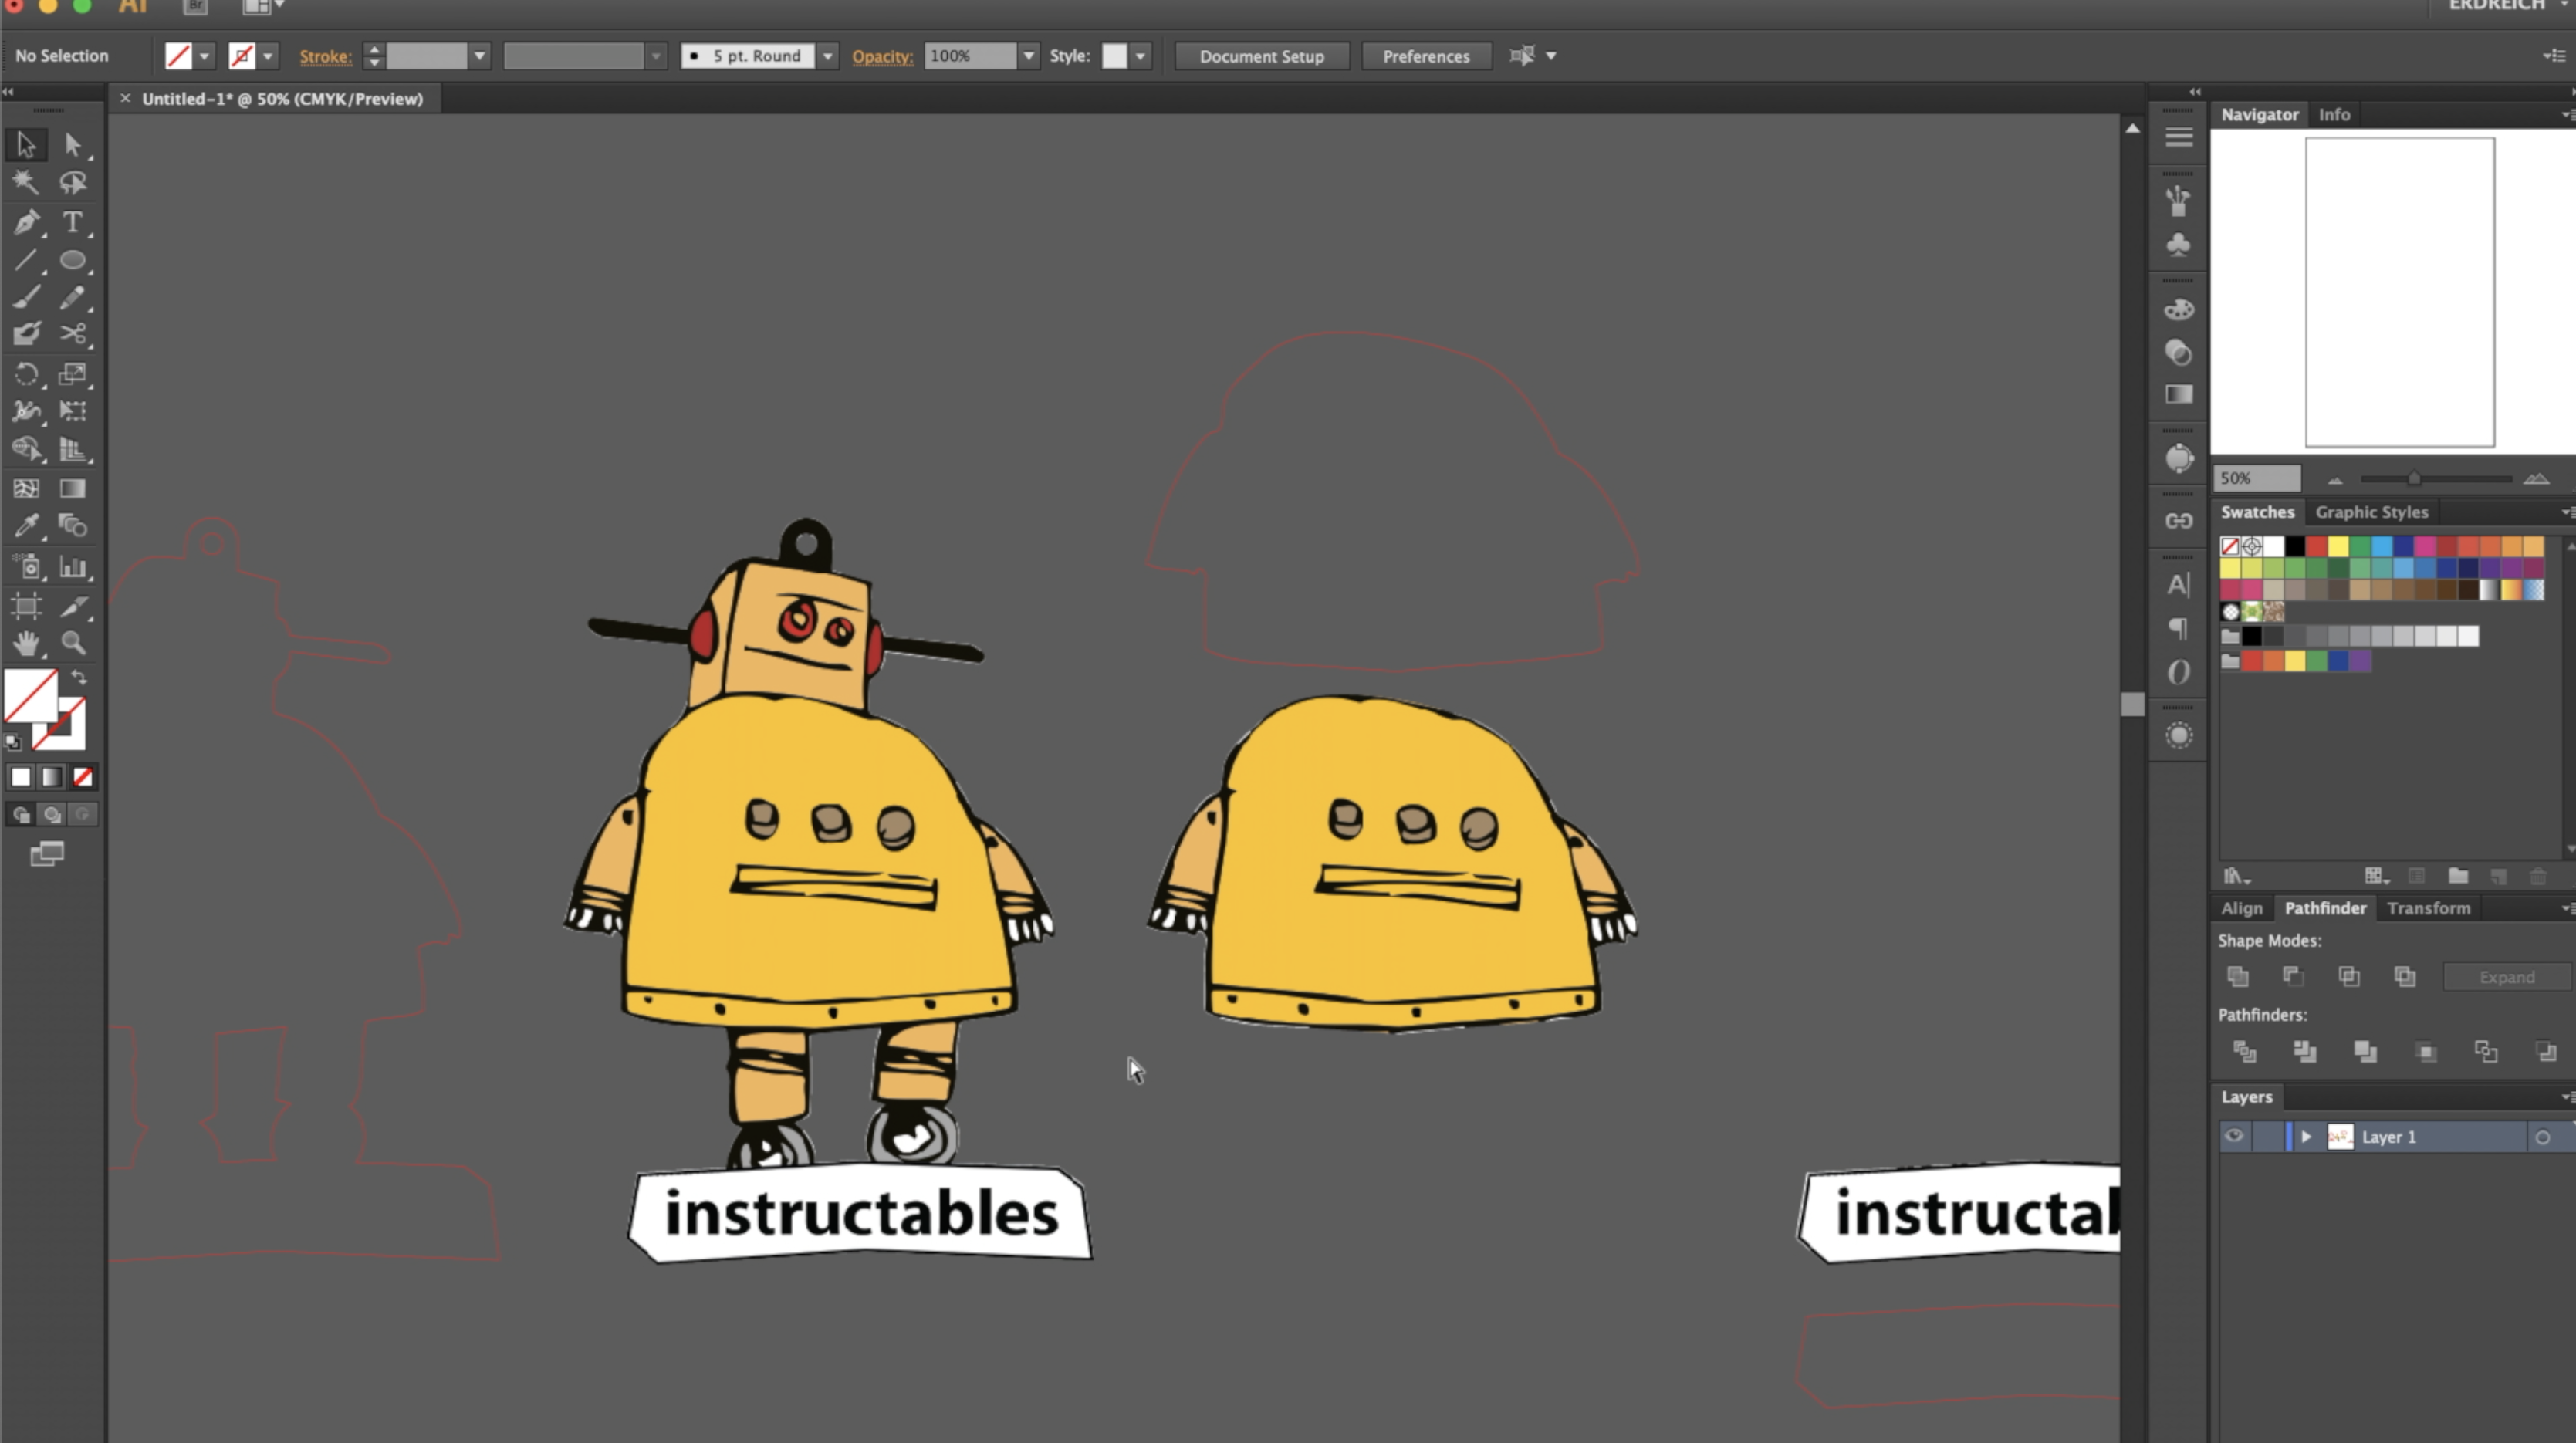Swap fill and stroke colors
2576x1443 pixels.
coord(79,678)
